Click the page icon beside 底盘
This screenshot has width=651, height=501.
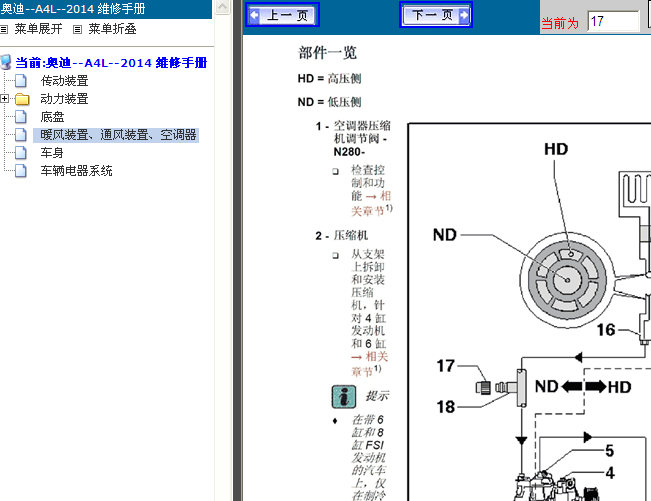click(x=21, y=117)
